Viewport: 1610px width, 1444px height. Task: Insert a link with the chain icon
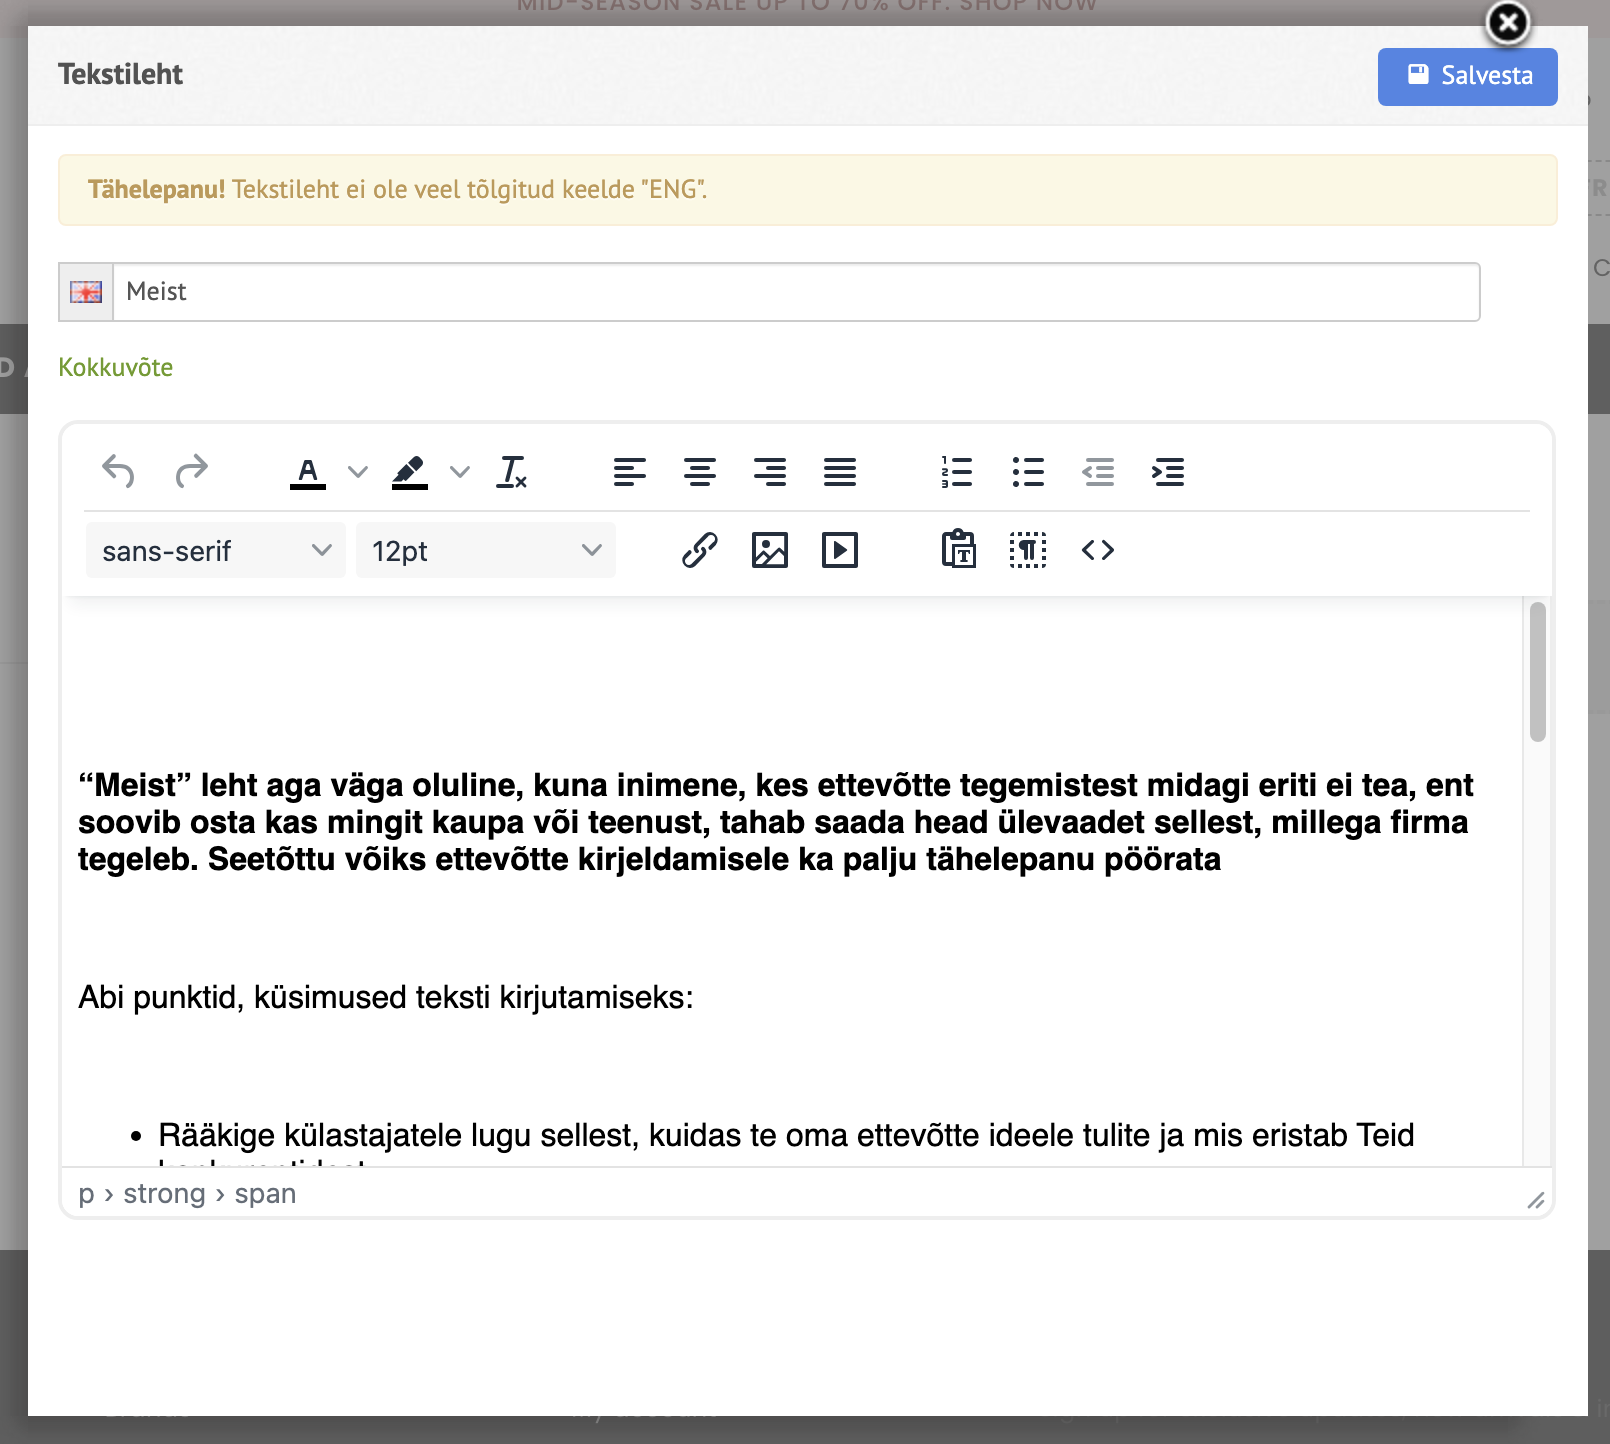[x=700, y=550]
